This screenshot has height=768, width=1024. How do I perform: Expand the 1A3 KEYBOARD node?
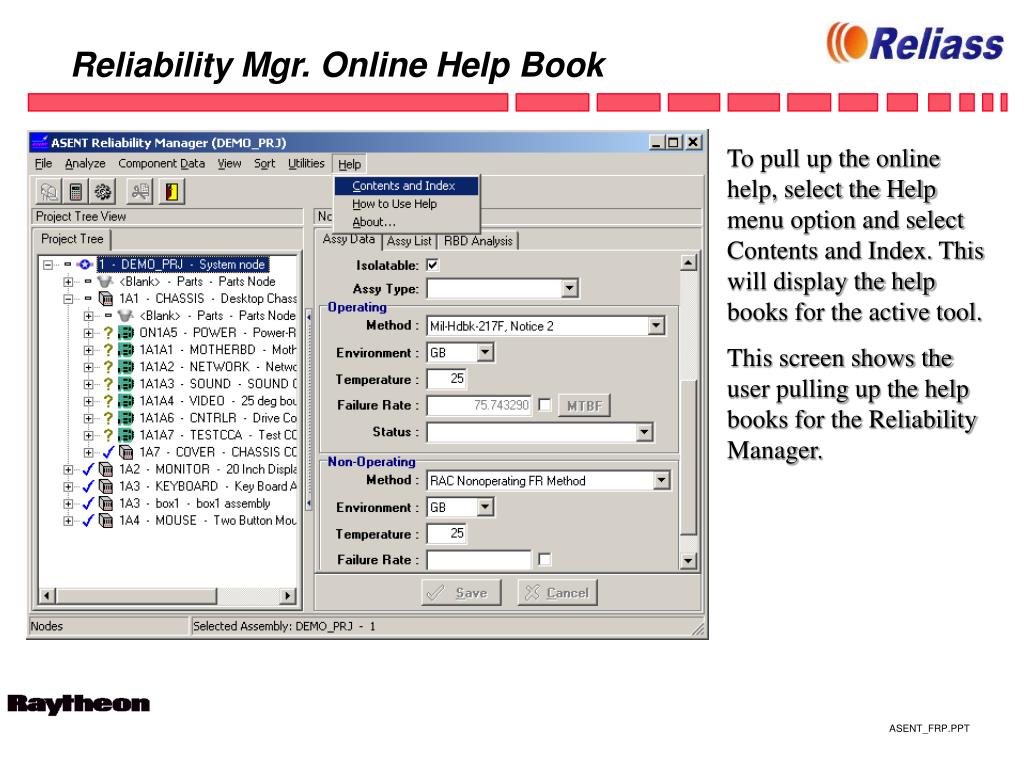point(68,487)
